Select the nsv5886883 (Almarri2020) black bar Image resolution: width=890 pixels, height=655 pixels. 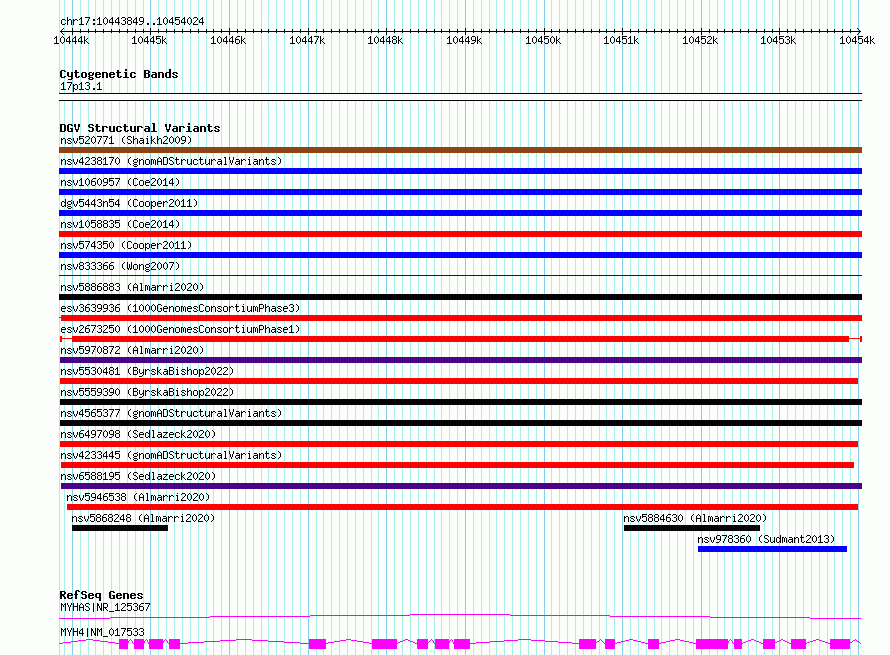(460, 297)
